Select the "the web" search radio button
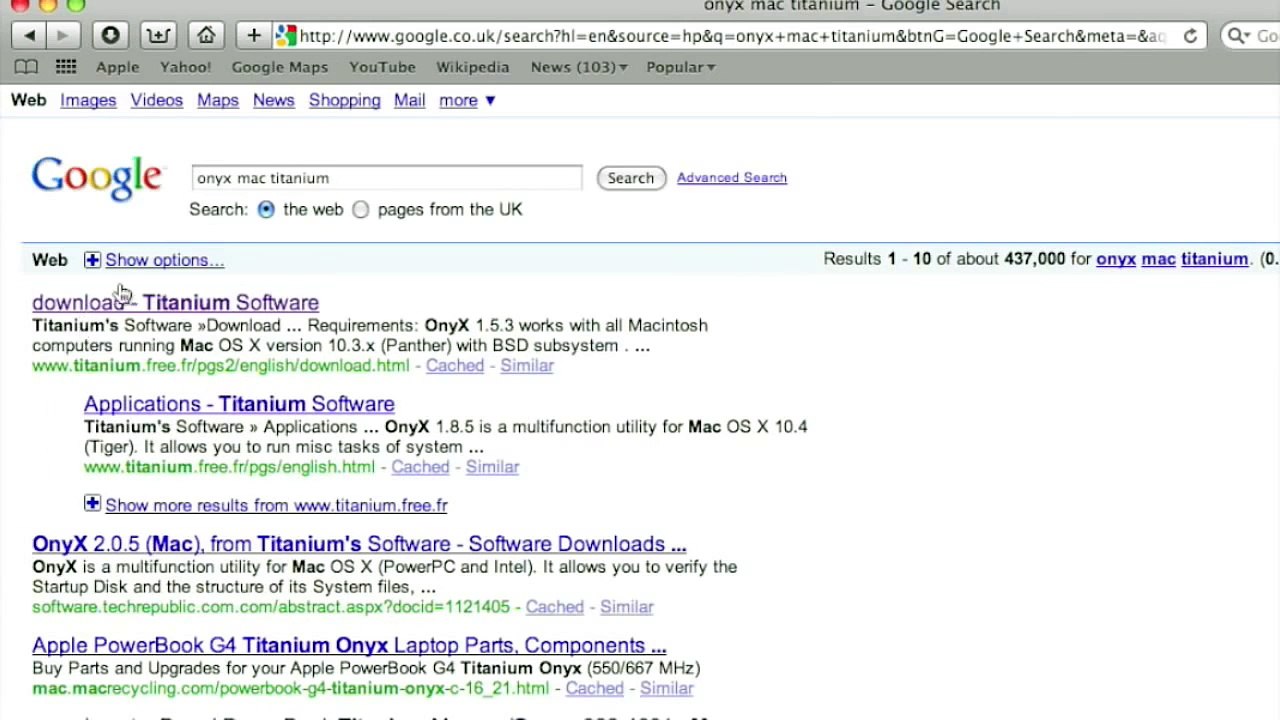Image resolution: width=1280 pixels, height=720 pixels. pyautogui.click(x=266, y=209)
